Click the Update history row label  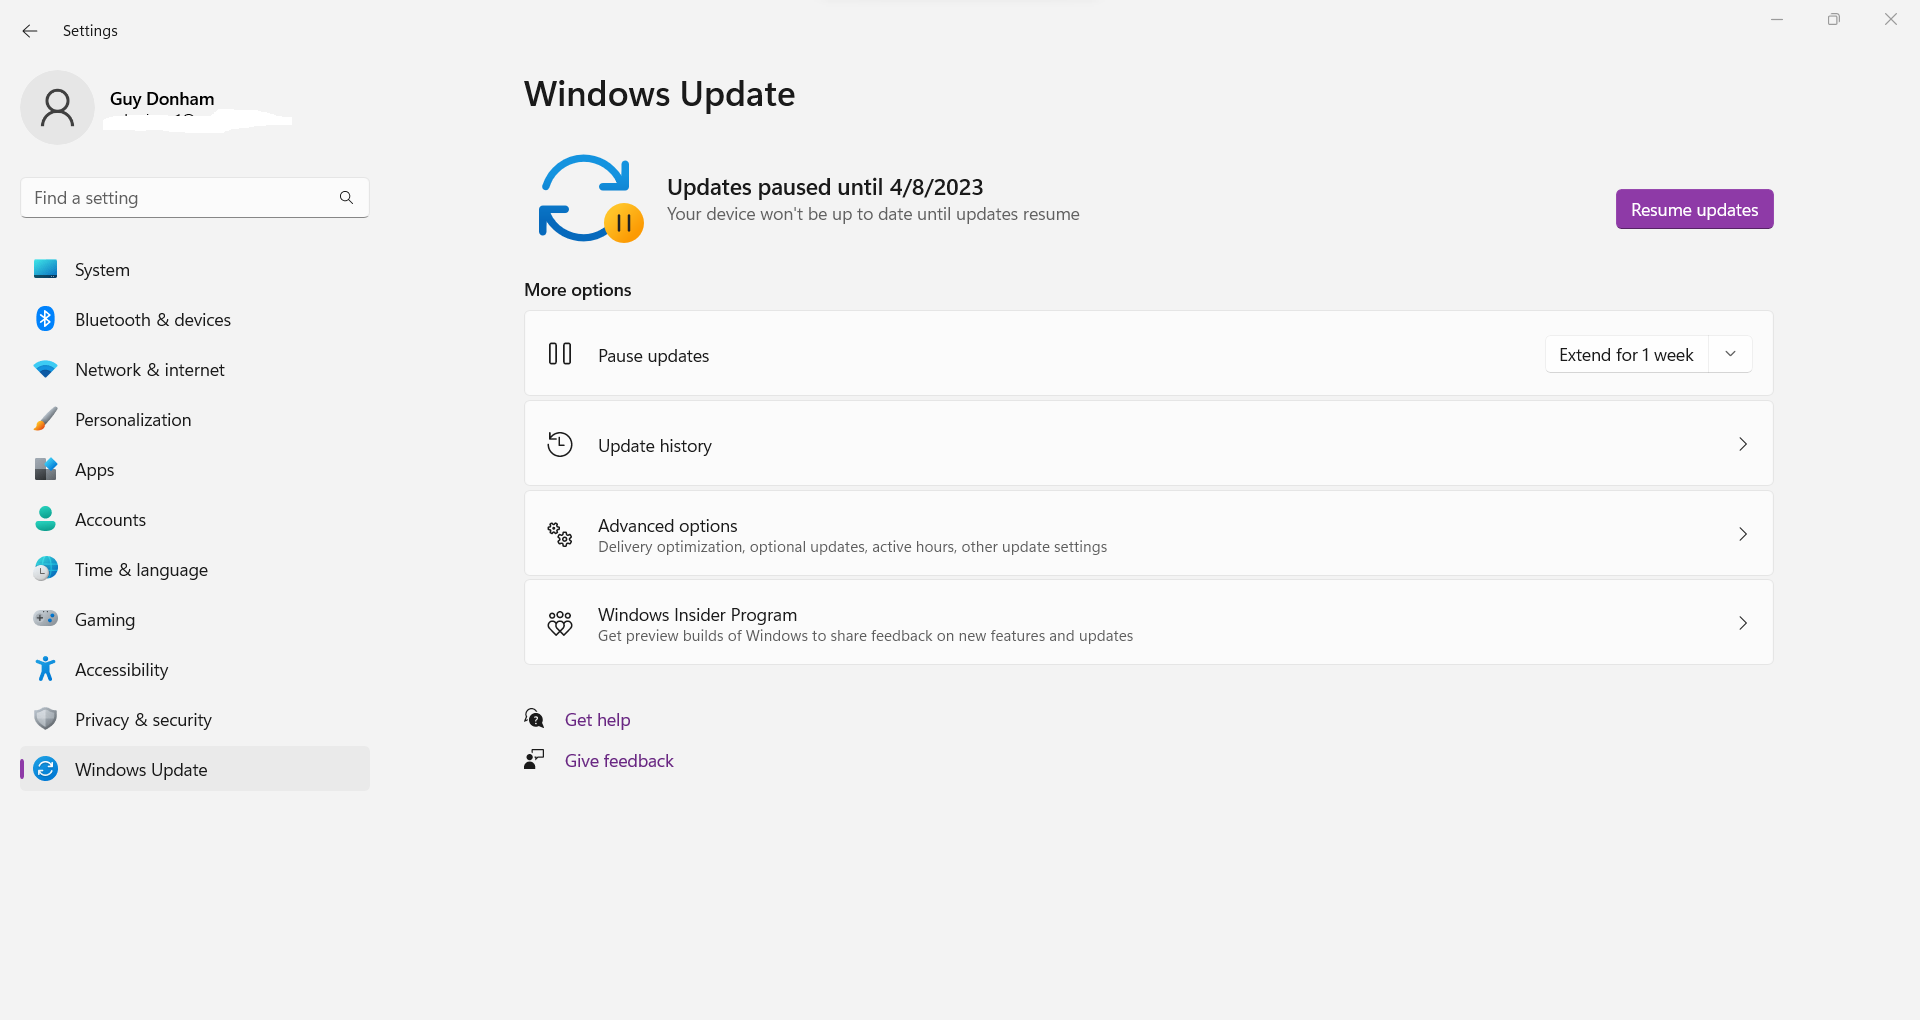point(655,445)
